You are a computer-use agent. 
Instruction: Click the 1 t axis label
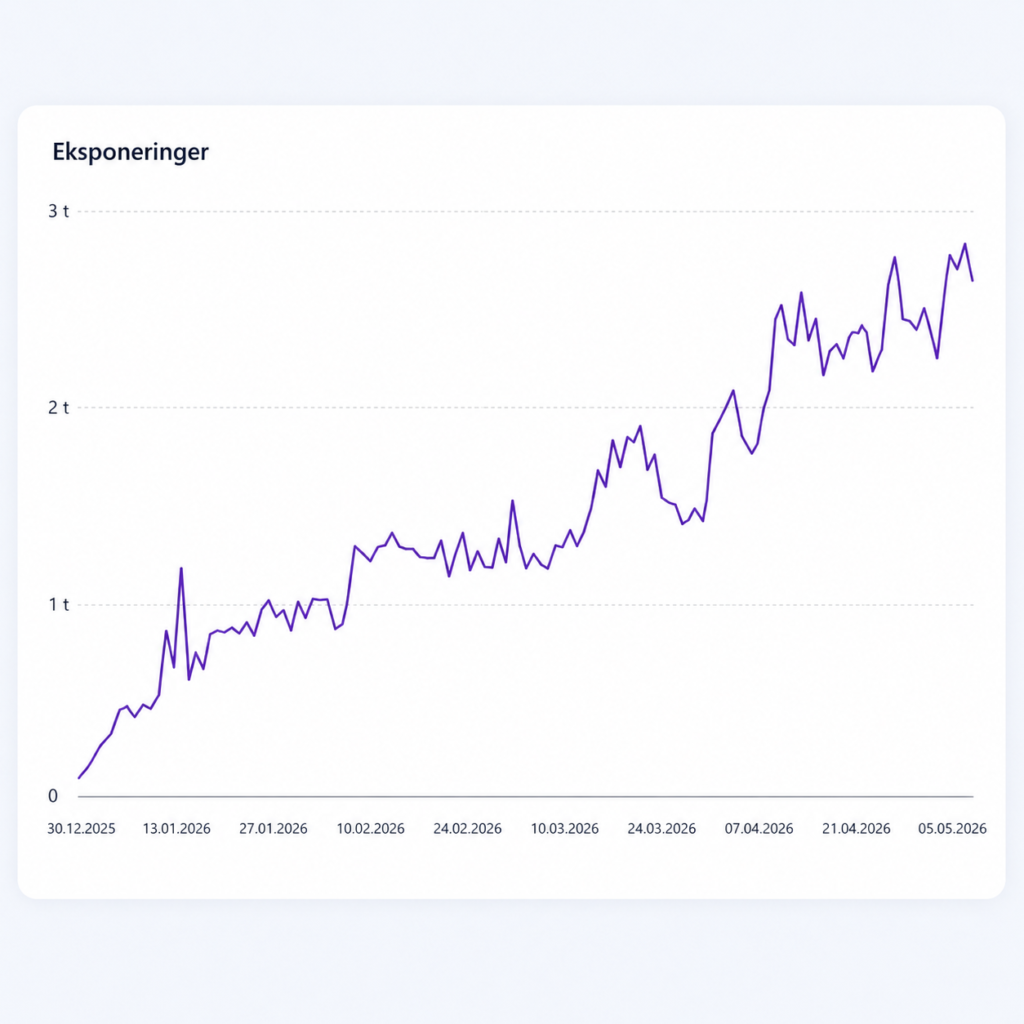point(58,605)
